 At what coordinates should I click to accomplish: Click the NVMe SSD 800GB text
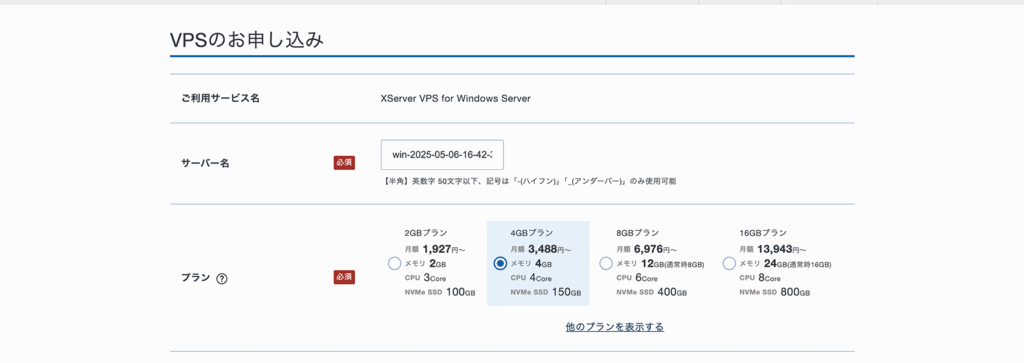pos(775,292)
